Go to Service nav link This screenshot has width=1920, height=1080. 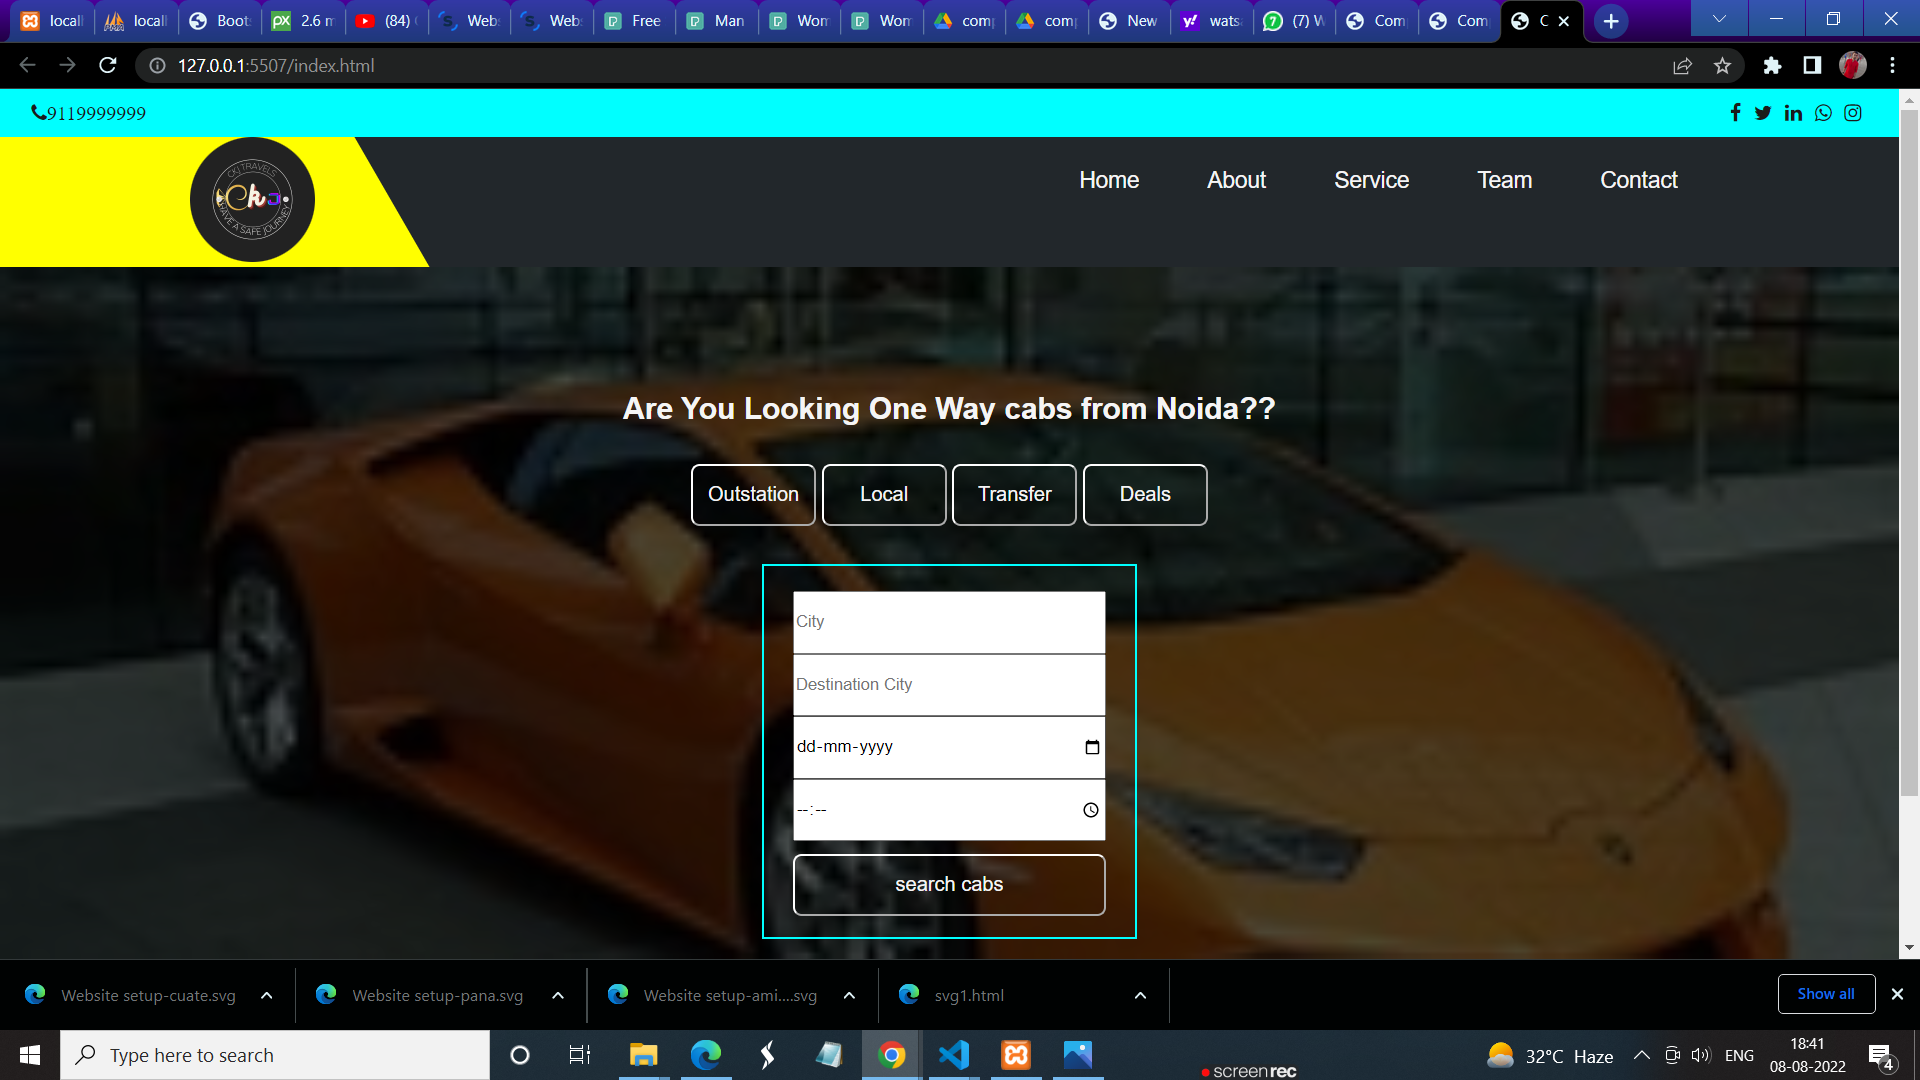click(1371, 180)
